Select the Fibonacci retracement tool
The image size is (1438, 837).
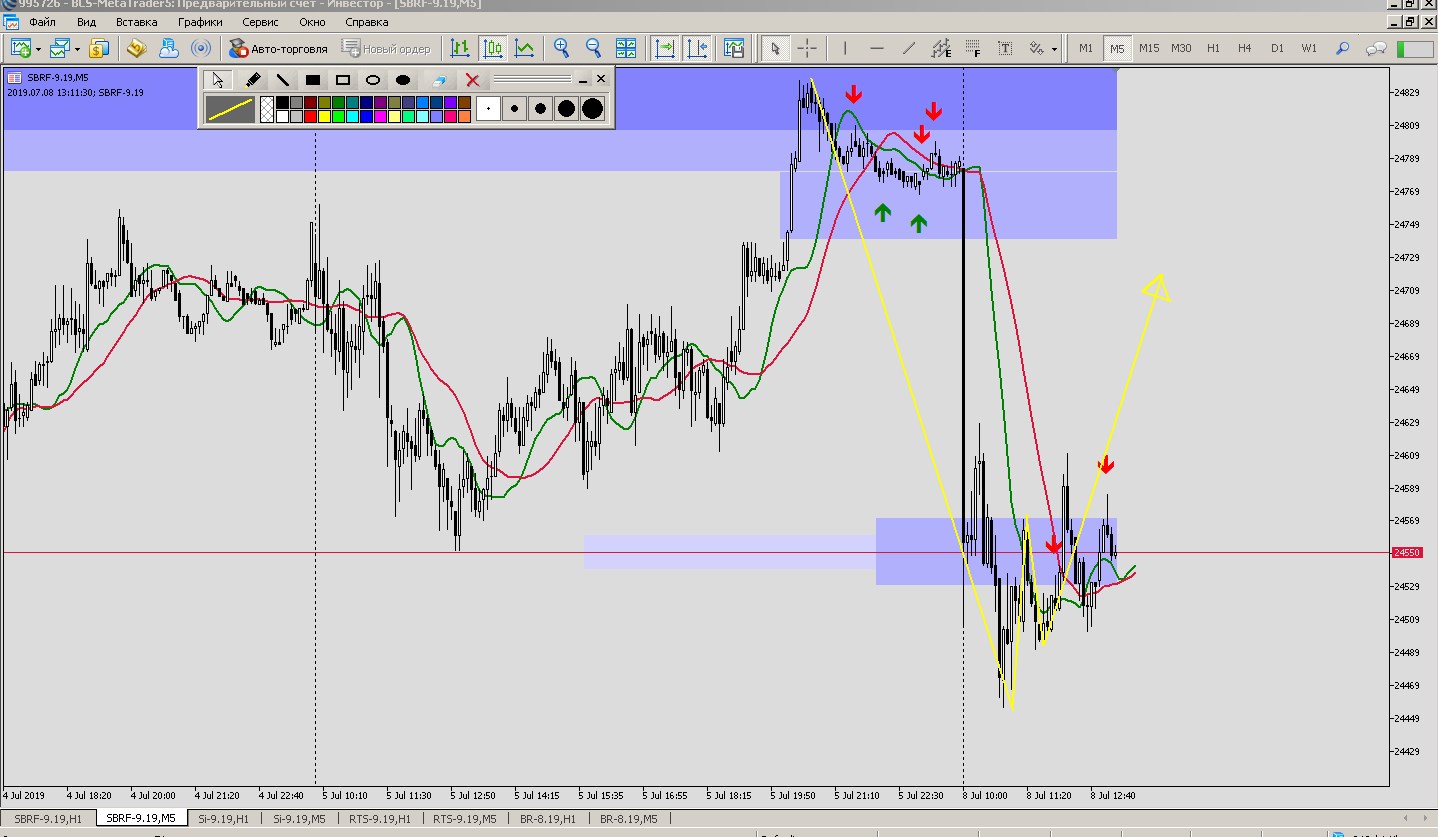coord(973,48)
